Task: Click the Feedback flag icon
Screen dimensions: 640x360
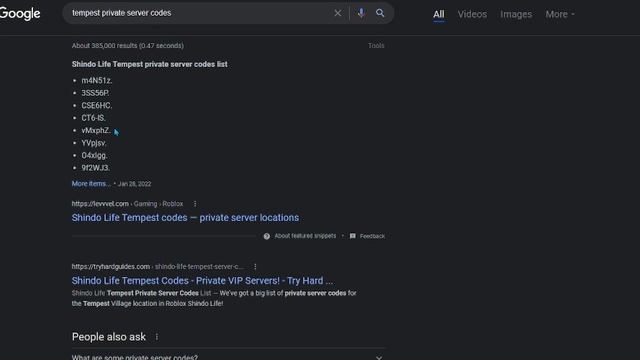Action: (353, 236)
